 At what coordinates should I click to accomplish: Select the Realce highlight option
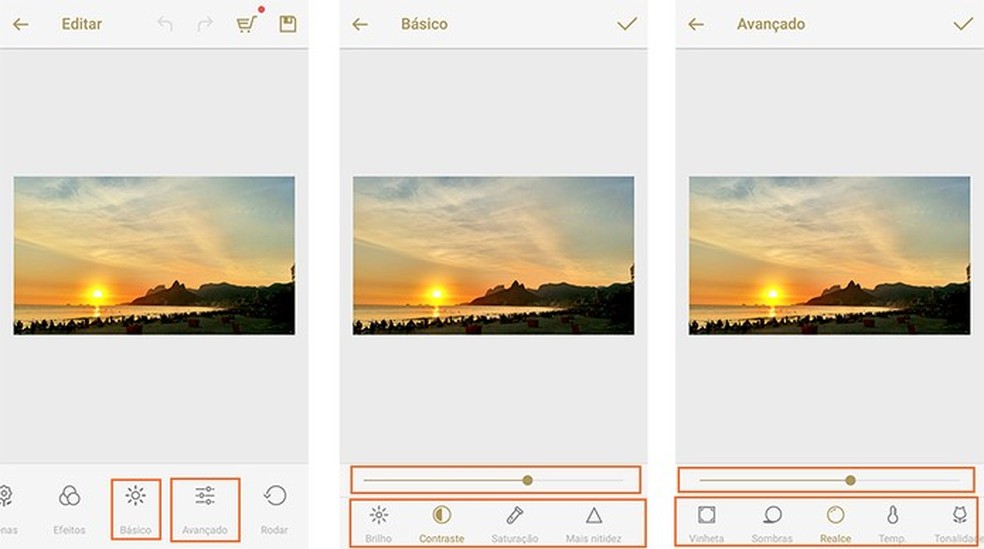(835, 525)
